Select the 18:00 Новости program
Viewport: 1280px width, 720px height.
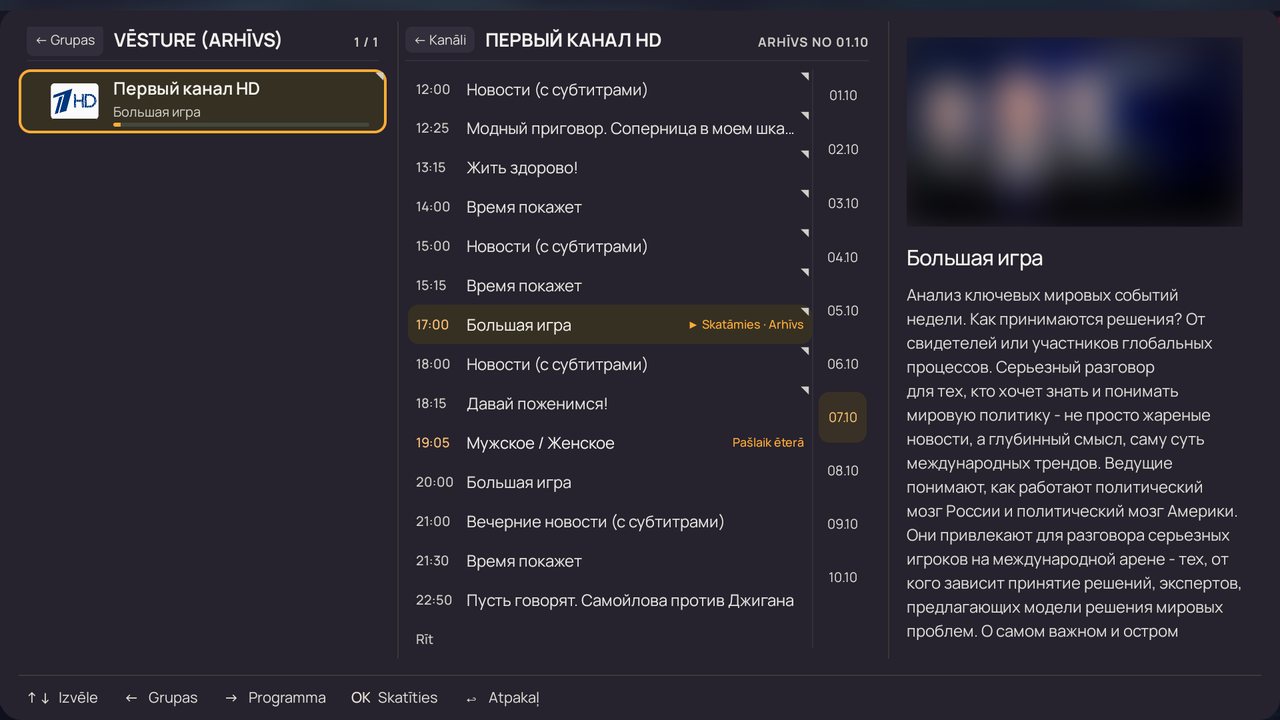(610, 364)
